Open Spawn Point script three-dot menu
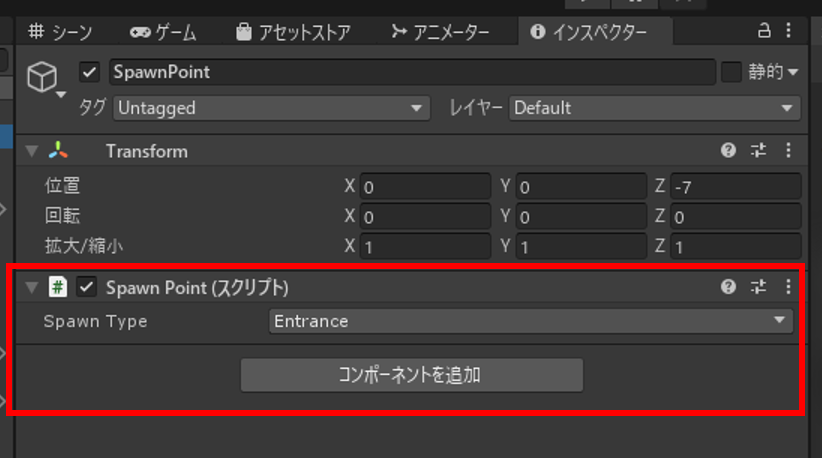This screenshot has width=822, height=458. pos(788,287)
